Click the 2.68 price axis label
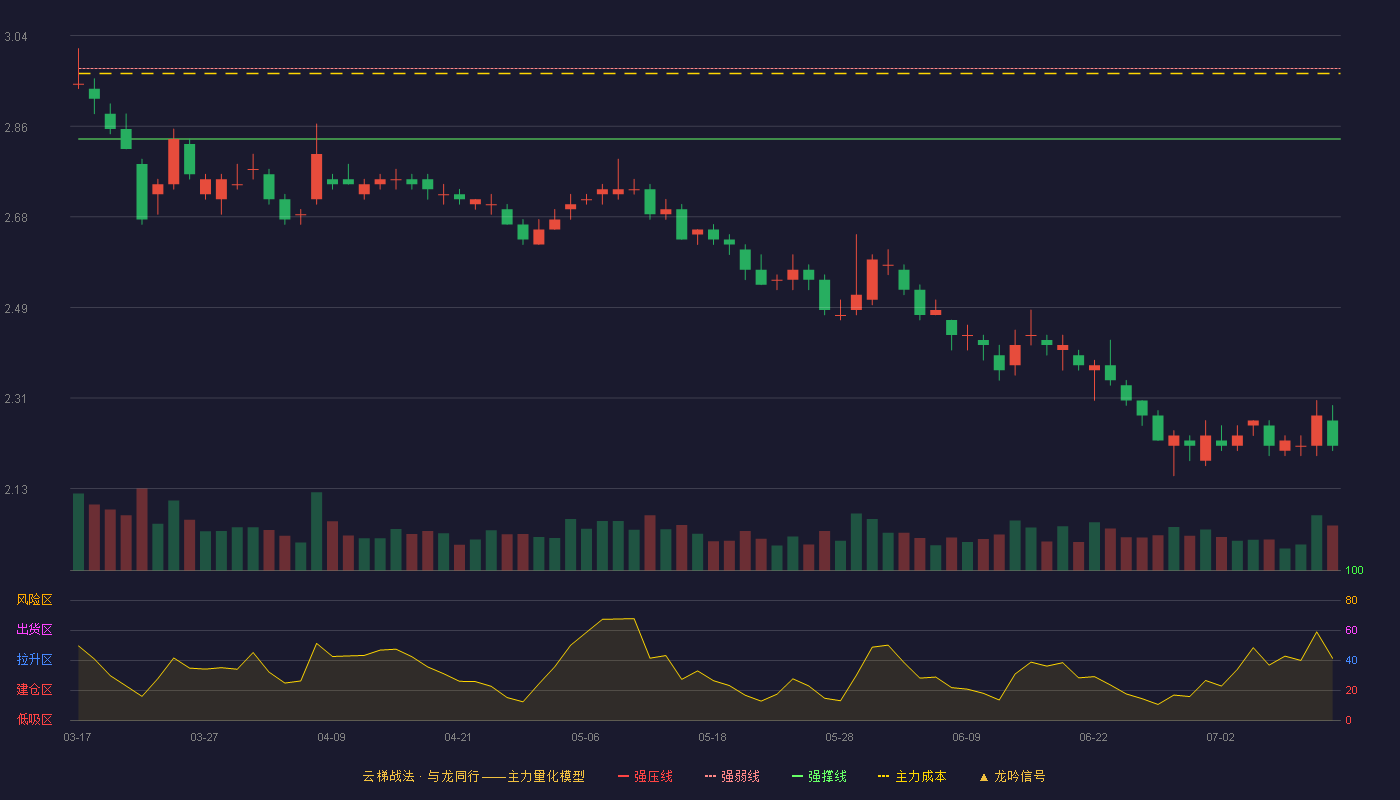The width and height of the screenshot is (1400, 800). [x=16, y=218]
